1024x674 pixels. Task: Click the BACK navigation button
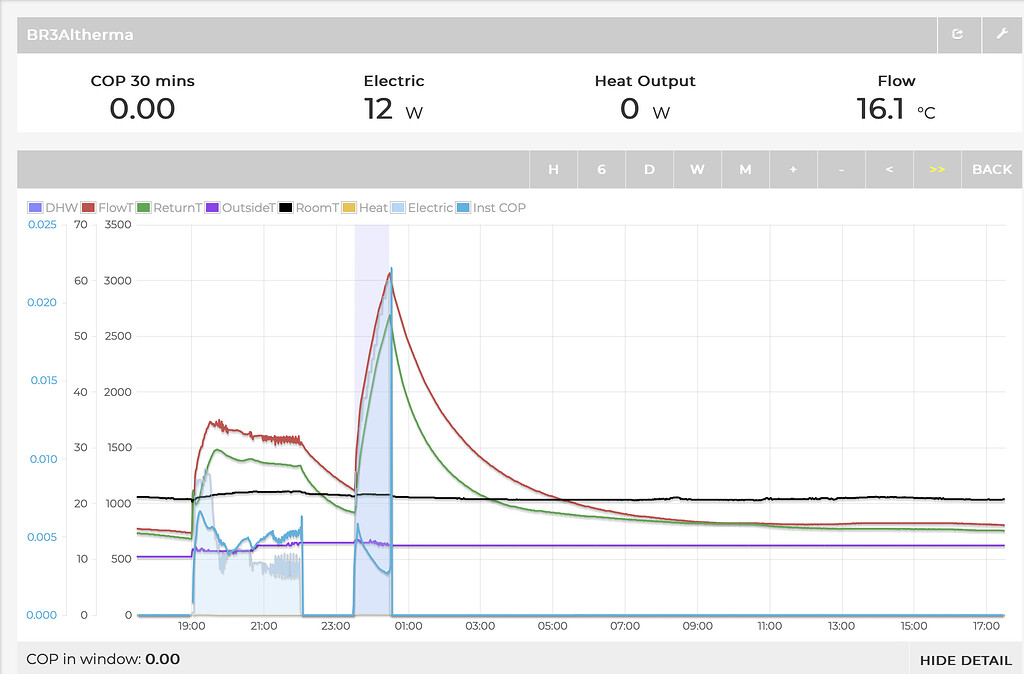[x=991, y=169]
